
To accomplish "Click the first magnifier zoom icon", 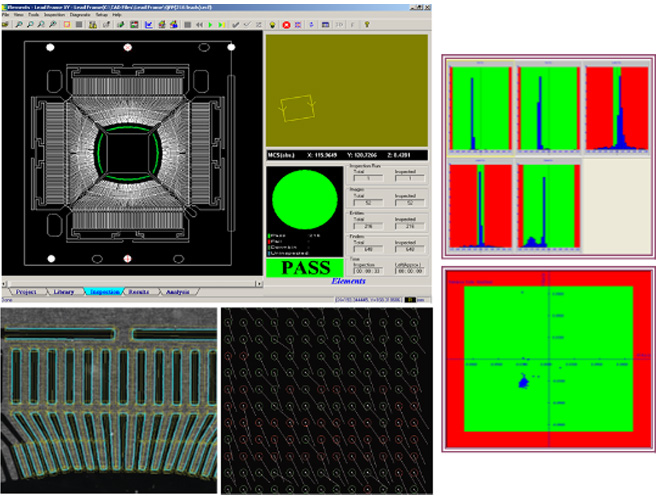I will click(x=19, y=25).
